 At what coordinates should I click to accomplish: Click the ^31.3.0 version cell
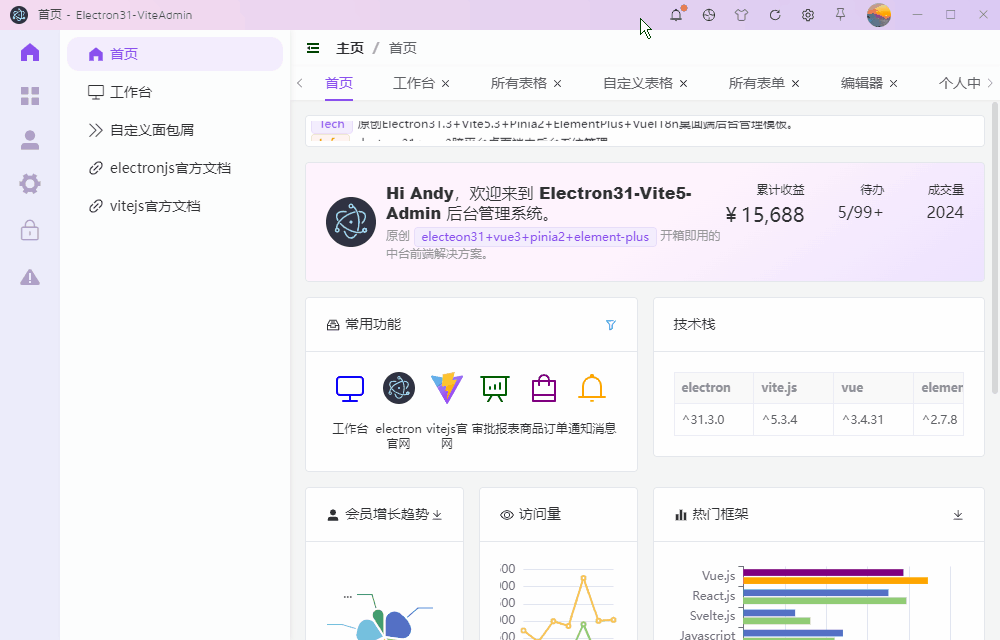coord(714,419)
